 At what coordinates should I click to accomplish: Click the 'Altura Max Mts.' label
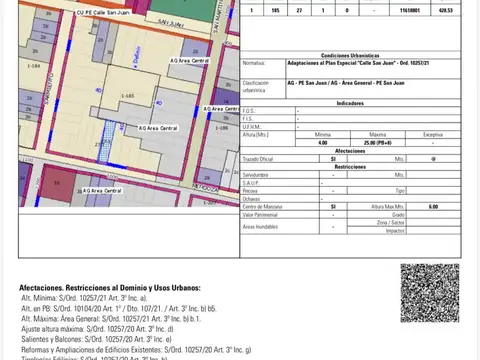point(388,207)
